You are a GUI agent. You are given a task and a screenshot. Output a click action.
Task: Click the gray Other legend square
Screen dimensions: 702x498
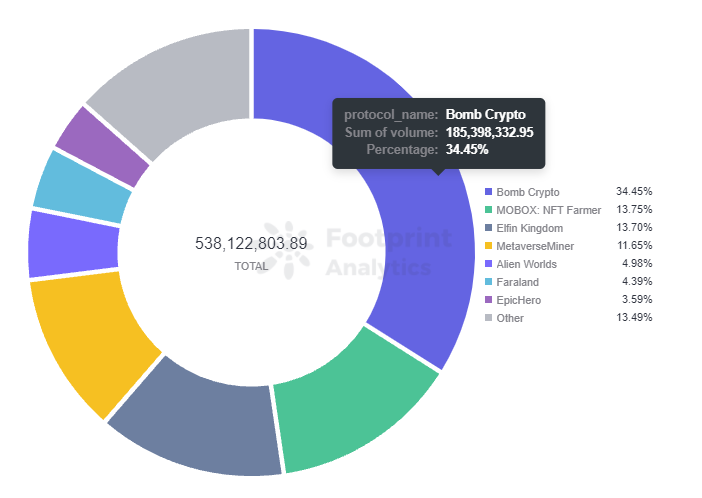click(x=488, y=318)
